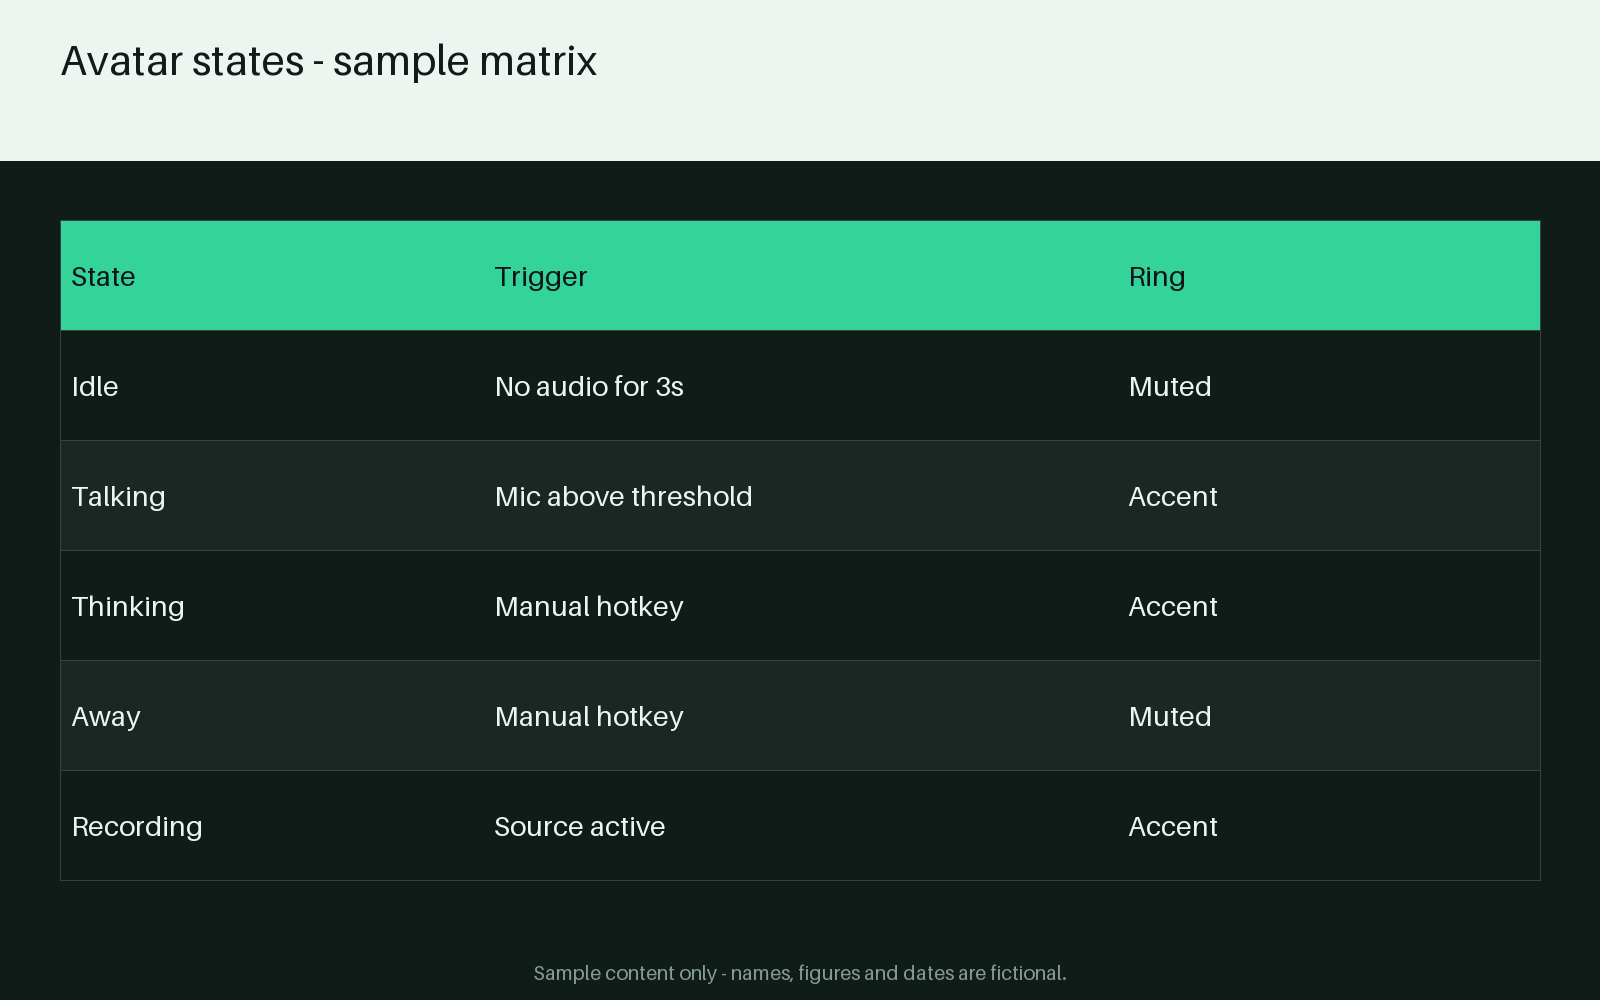Click the sample content disclaimer footer text

(800, 973)
